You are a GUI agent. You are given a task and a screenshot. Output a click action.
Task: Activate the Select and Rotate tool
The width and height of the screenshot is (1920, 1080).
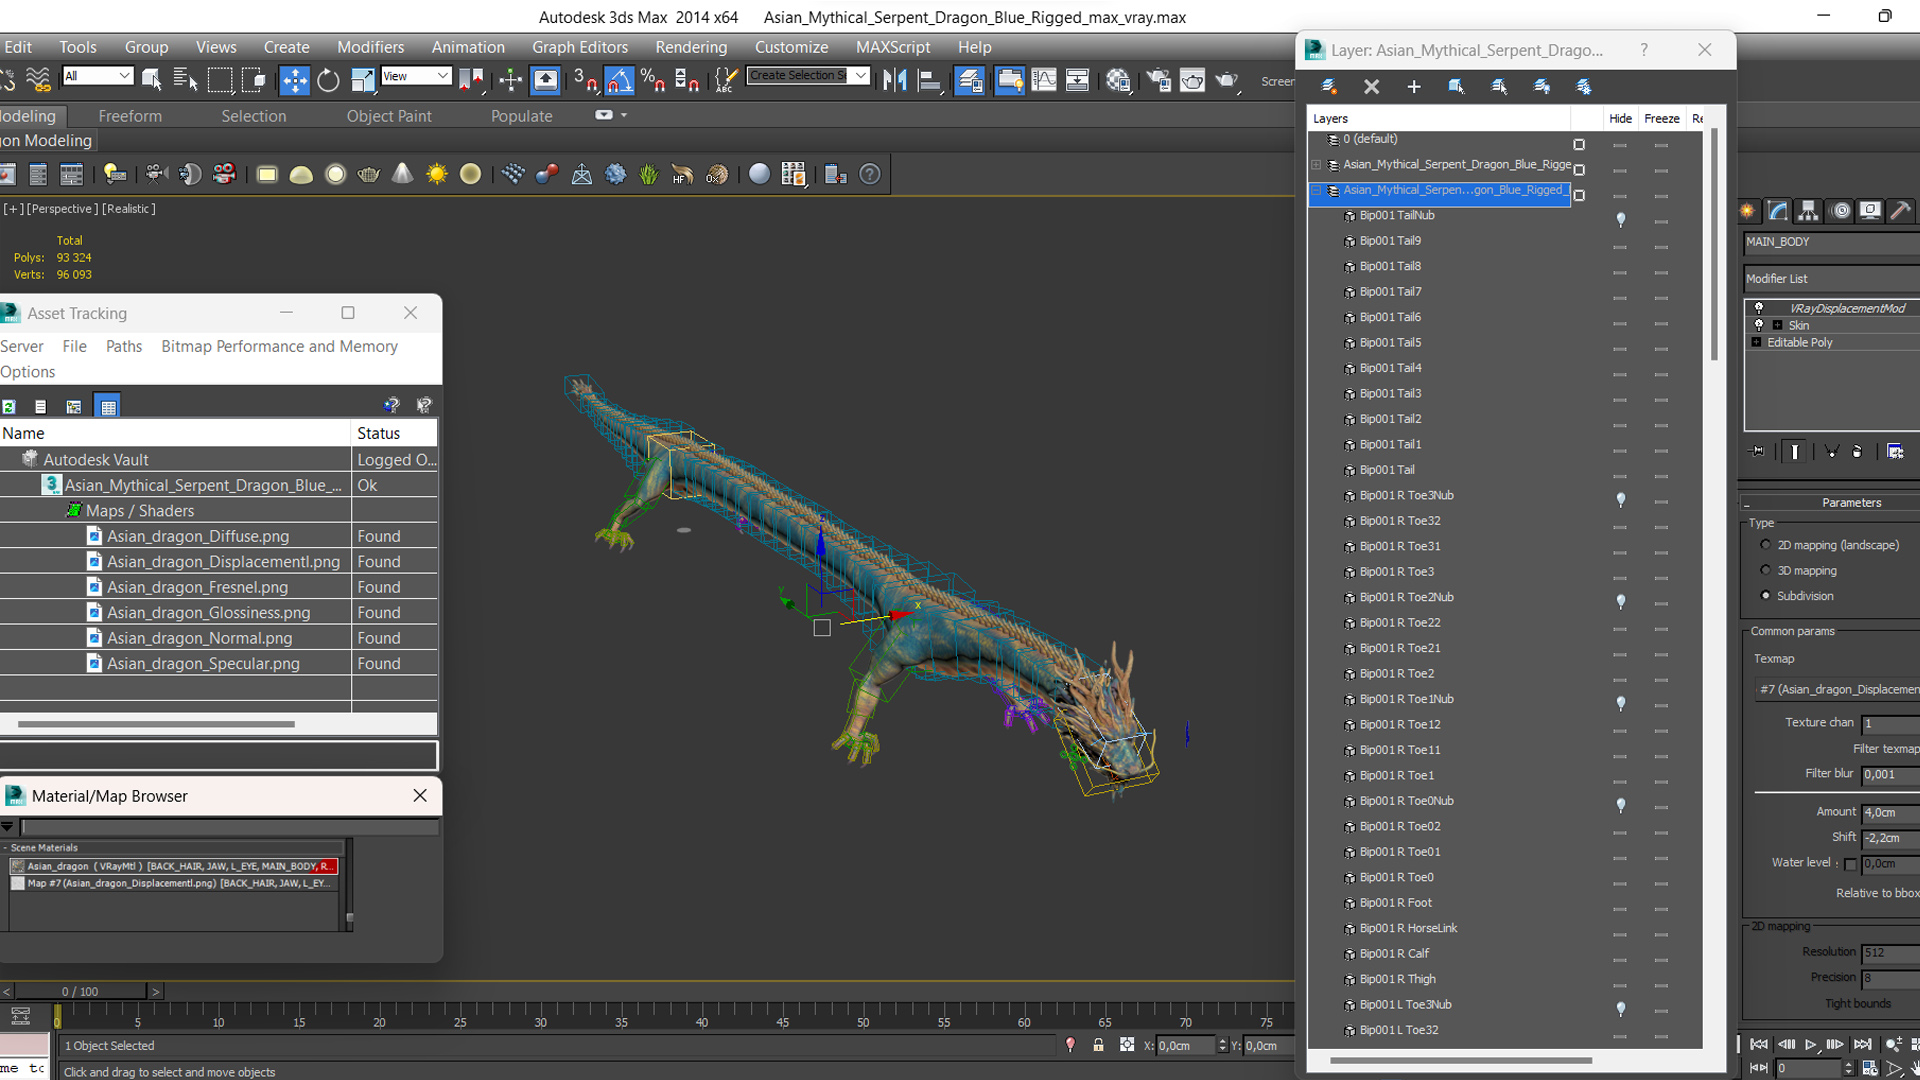[328, 80]
